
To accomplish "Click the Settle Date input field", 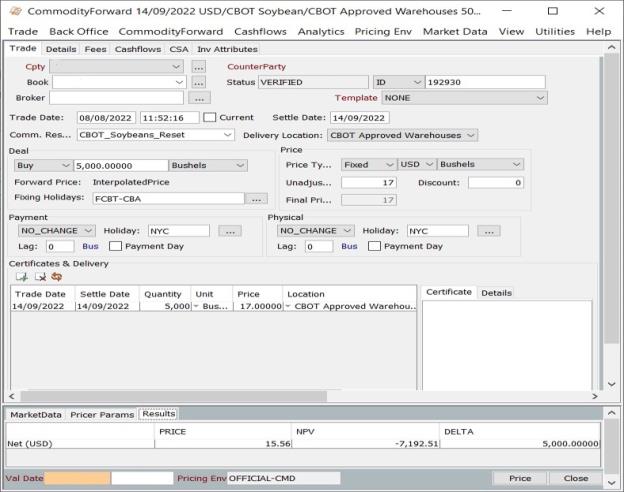I will (x=359, y=118).
